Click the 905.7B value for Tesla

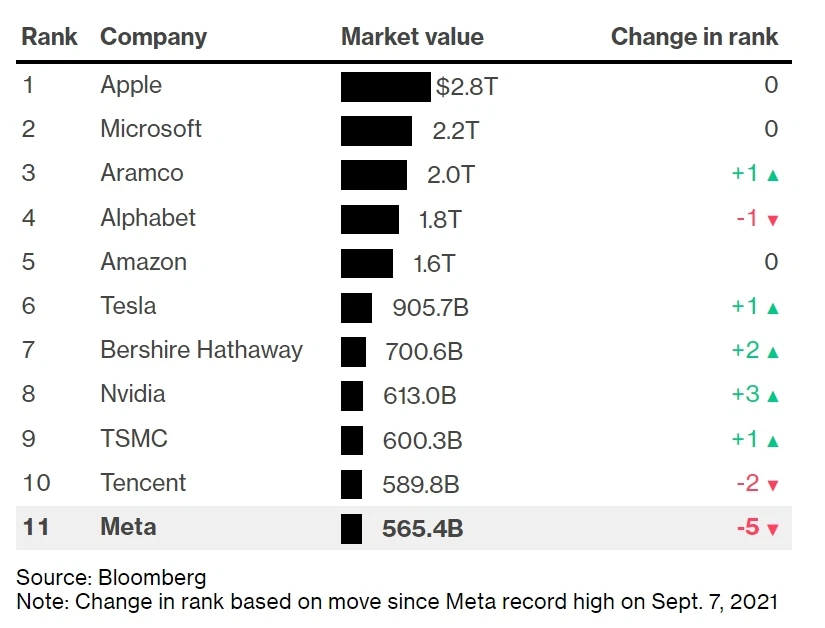[430, 308]
